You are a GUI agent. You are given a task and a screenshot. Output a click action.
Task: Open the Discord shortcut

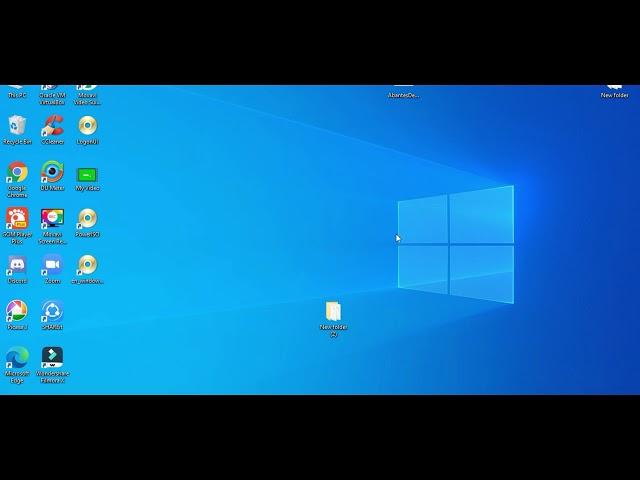pos(17,269)
